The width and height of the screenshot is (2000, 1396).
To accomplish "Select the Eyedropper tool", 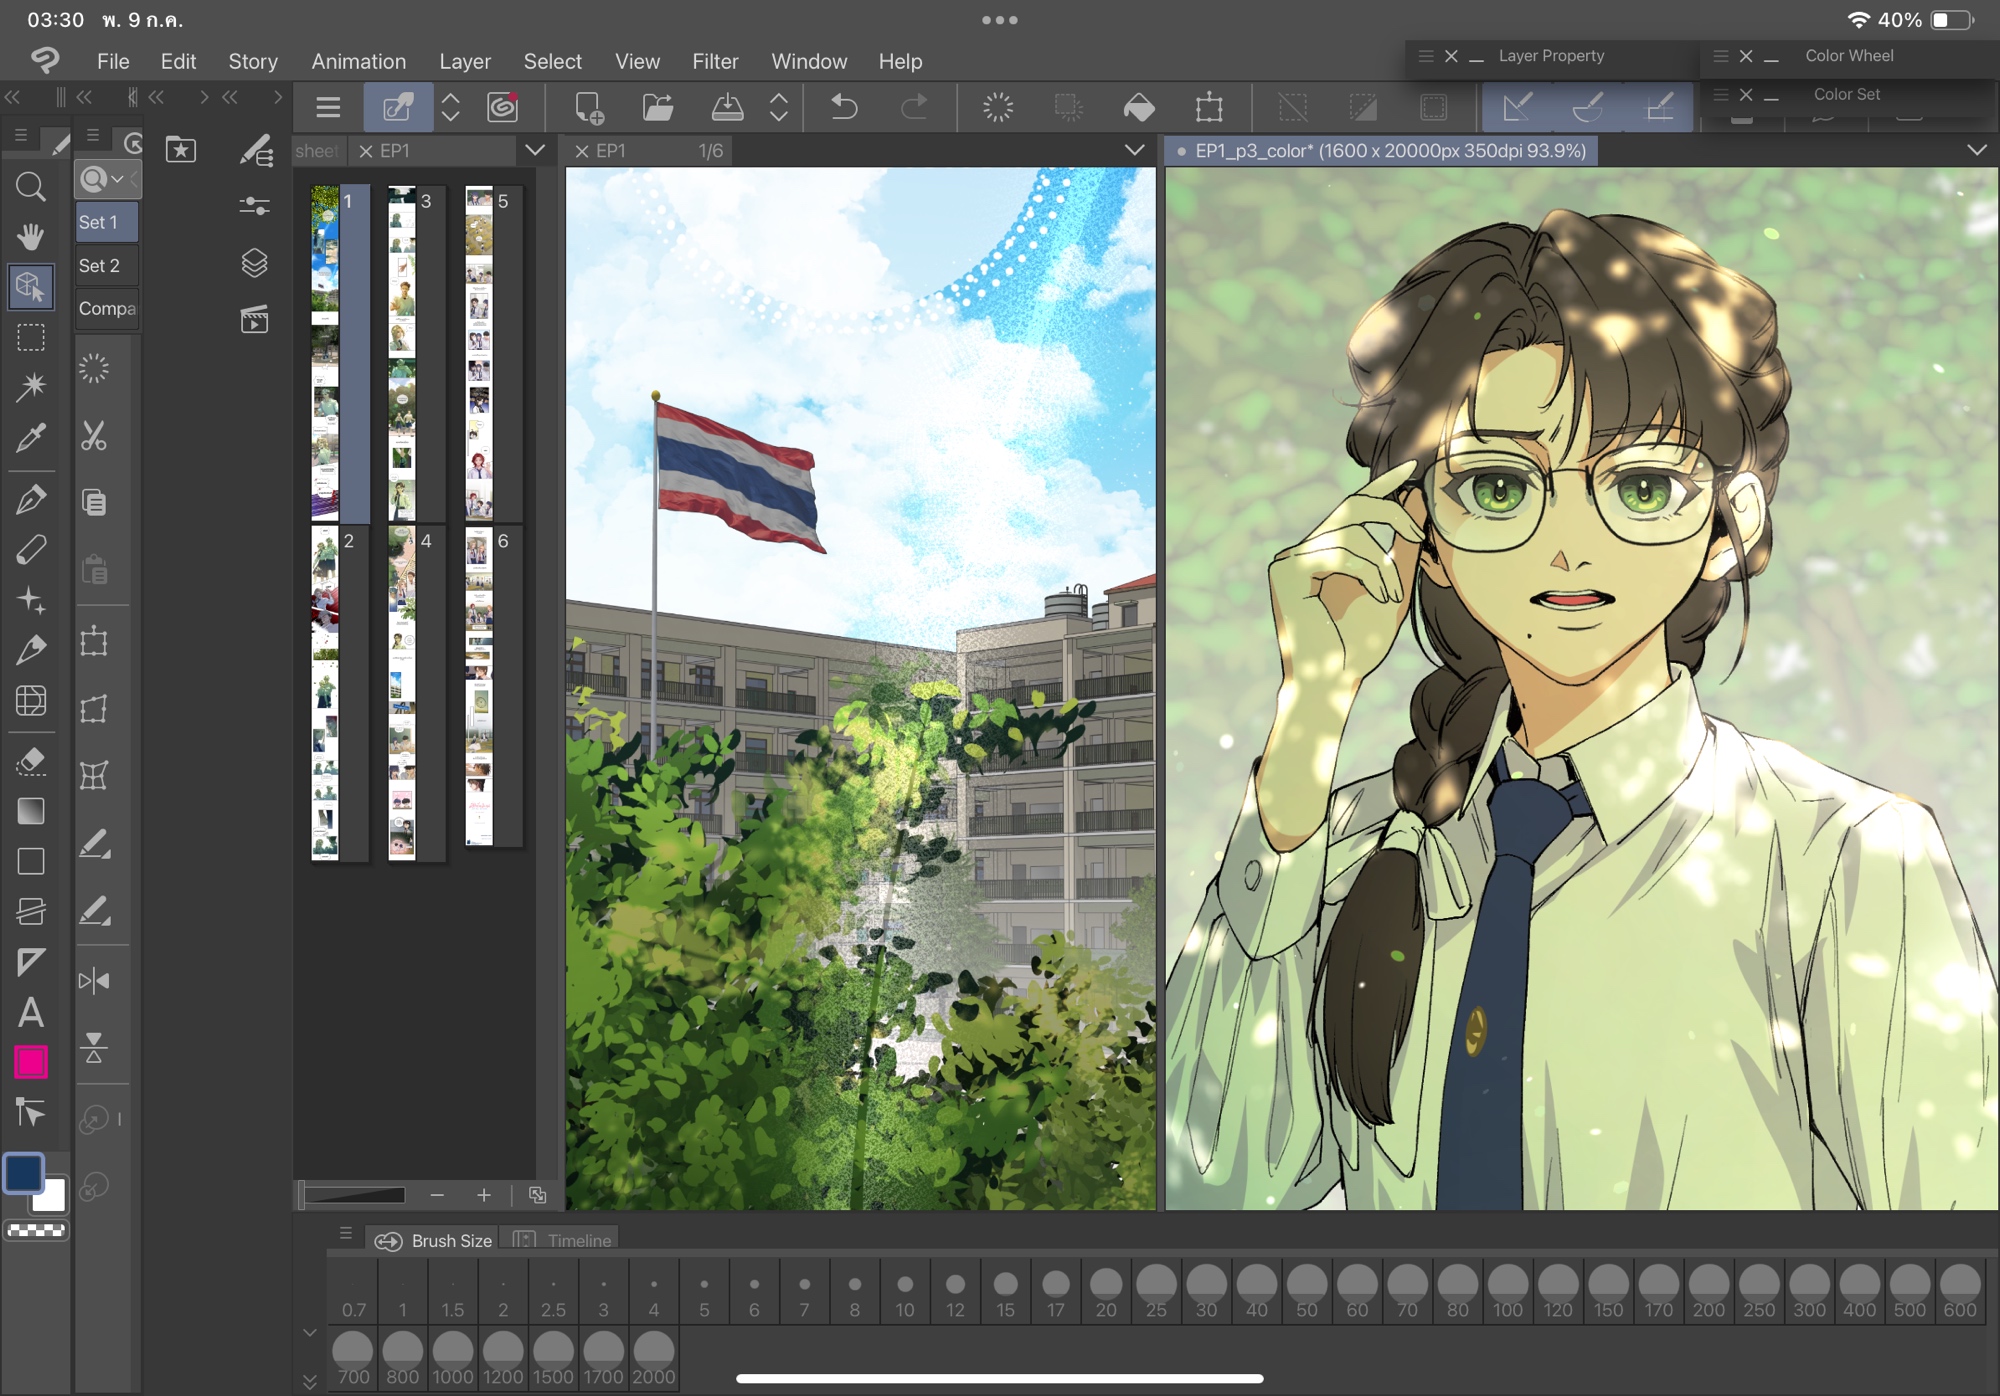I will pyautogui.click(x=30, y=437).
